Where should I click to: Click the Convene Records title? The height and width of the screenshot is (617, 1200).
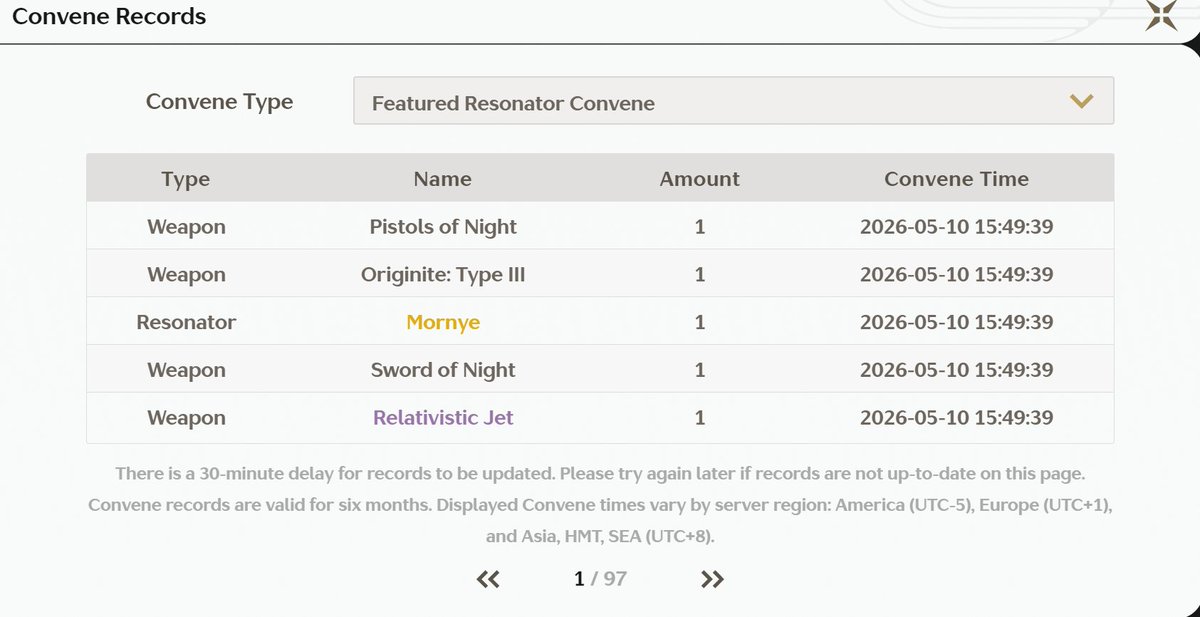(109, 16)
